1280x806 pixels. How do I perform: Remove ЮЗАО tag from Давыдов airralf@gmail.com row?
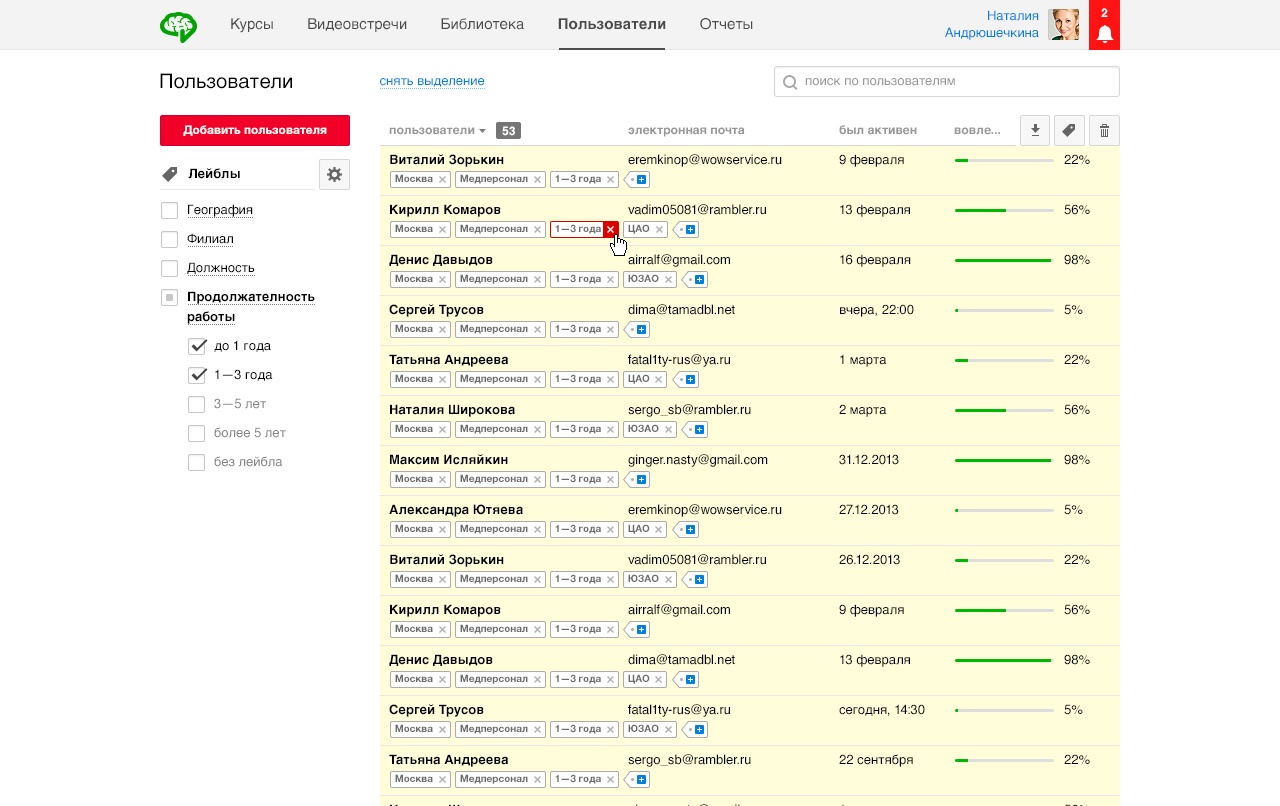tap(669, 279)
